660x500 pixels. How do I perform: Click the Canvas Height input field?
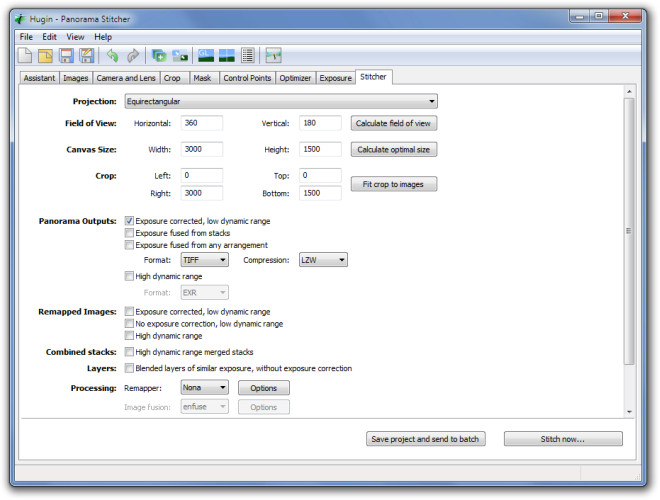[320, 149]
